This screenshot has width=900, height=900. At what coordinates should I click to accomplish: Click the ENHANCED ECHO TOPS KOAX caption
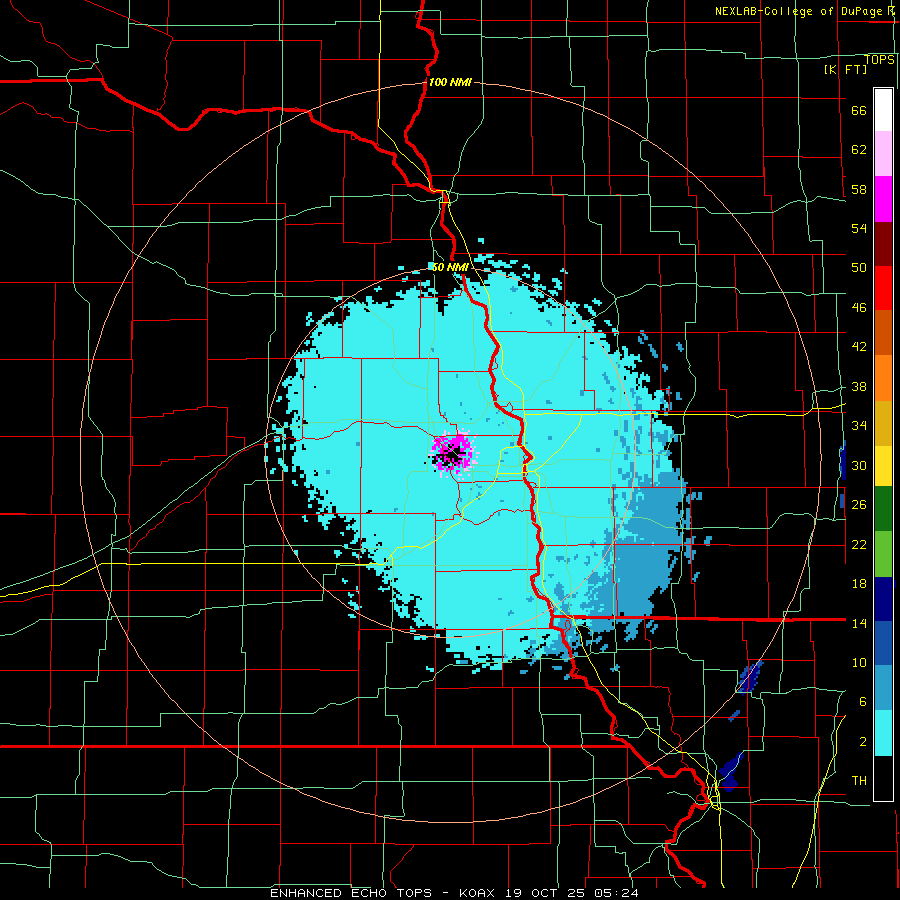[x=454, y=893]
